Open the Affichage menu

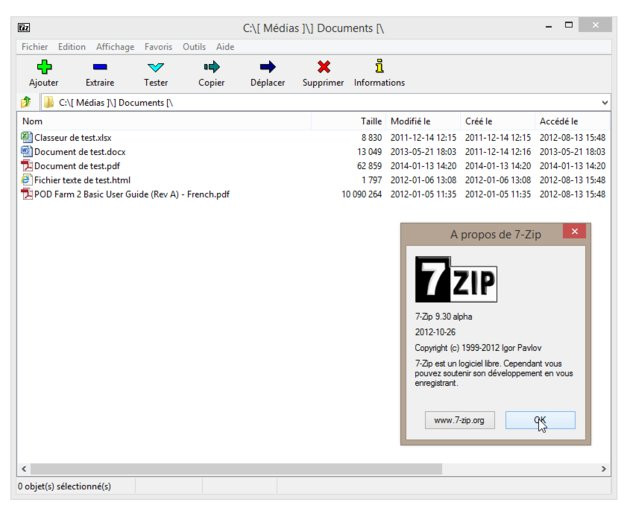click(115, 47)
